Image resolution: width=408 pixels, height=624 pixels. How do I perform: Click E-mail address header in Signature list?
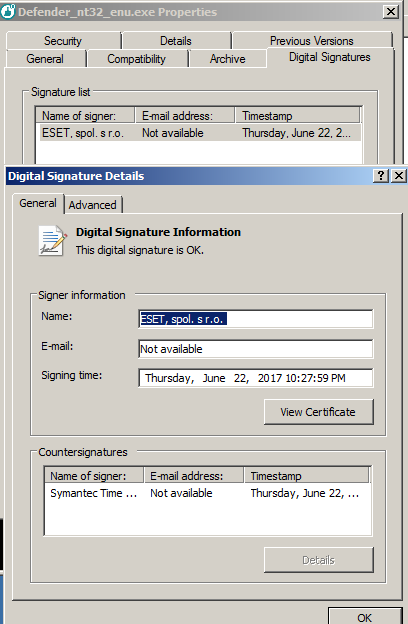click(185, 116)
